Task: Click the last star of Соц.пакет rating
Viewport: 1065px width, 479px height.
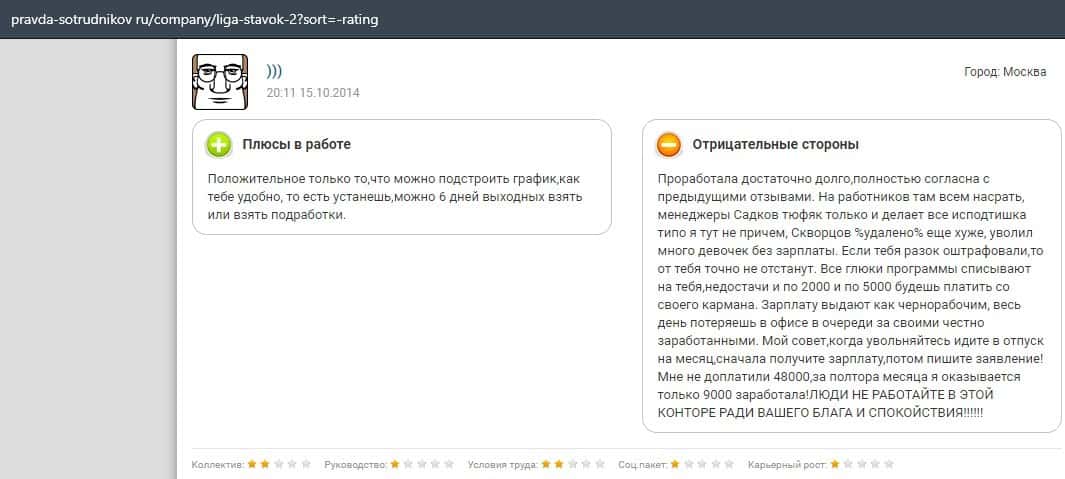Action: (x=729, y=465)
